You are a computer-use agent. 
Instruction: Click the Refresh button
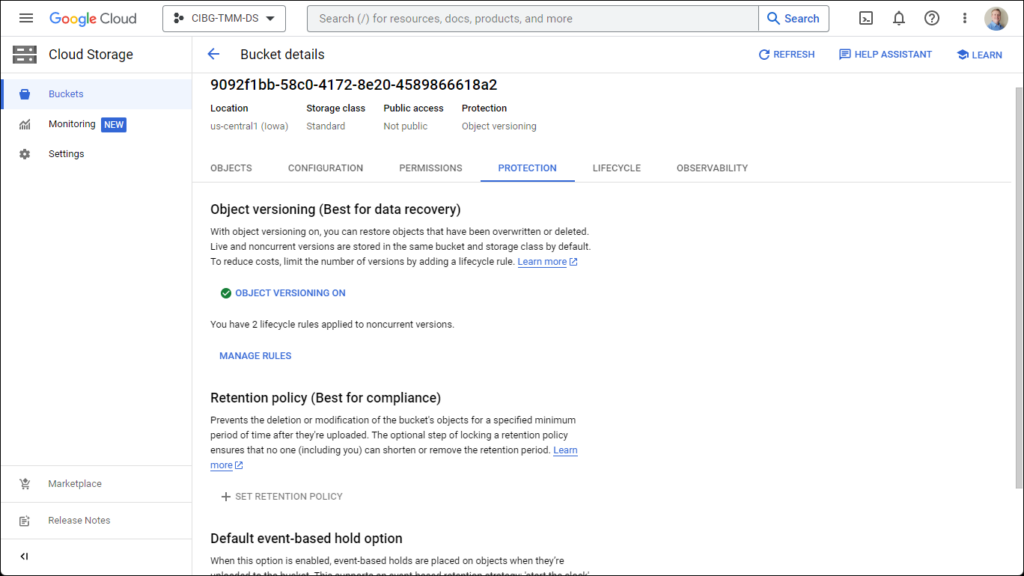(786, 54)
